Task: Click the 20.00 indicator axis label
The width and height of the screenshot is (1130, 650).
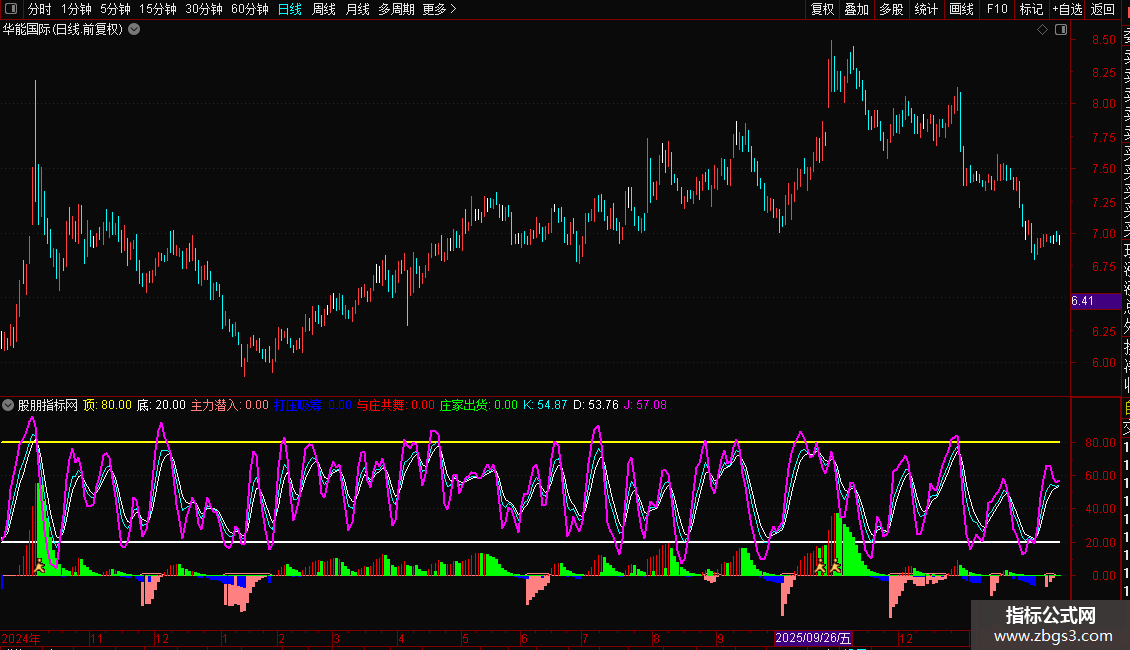Action: (x=1101, y=542)
